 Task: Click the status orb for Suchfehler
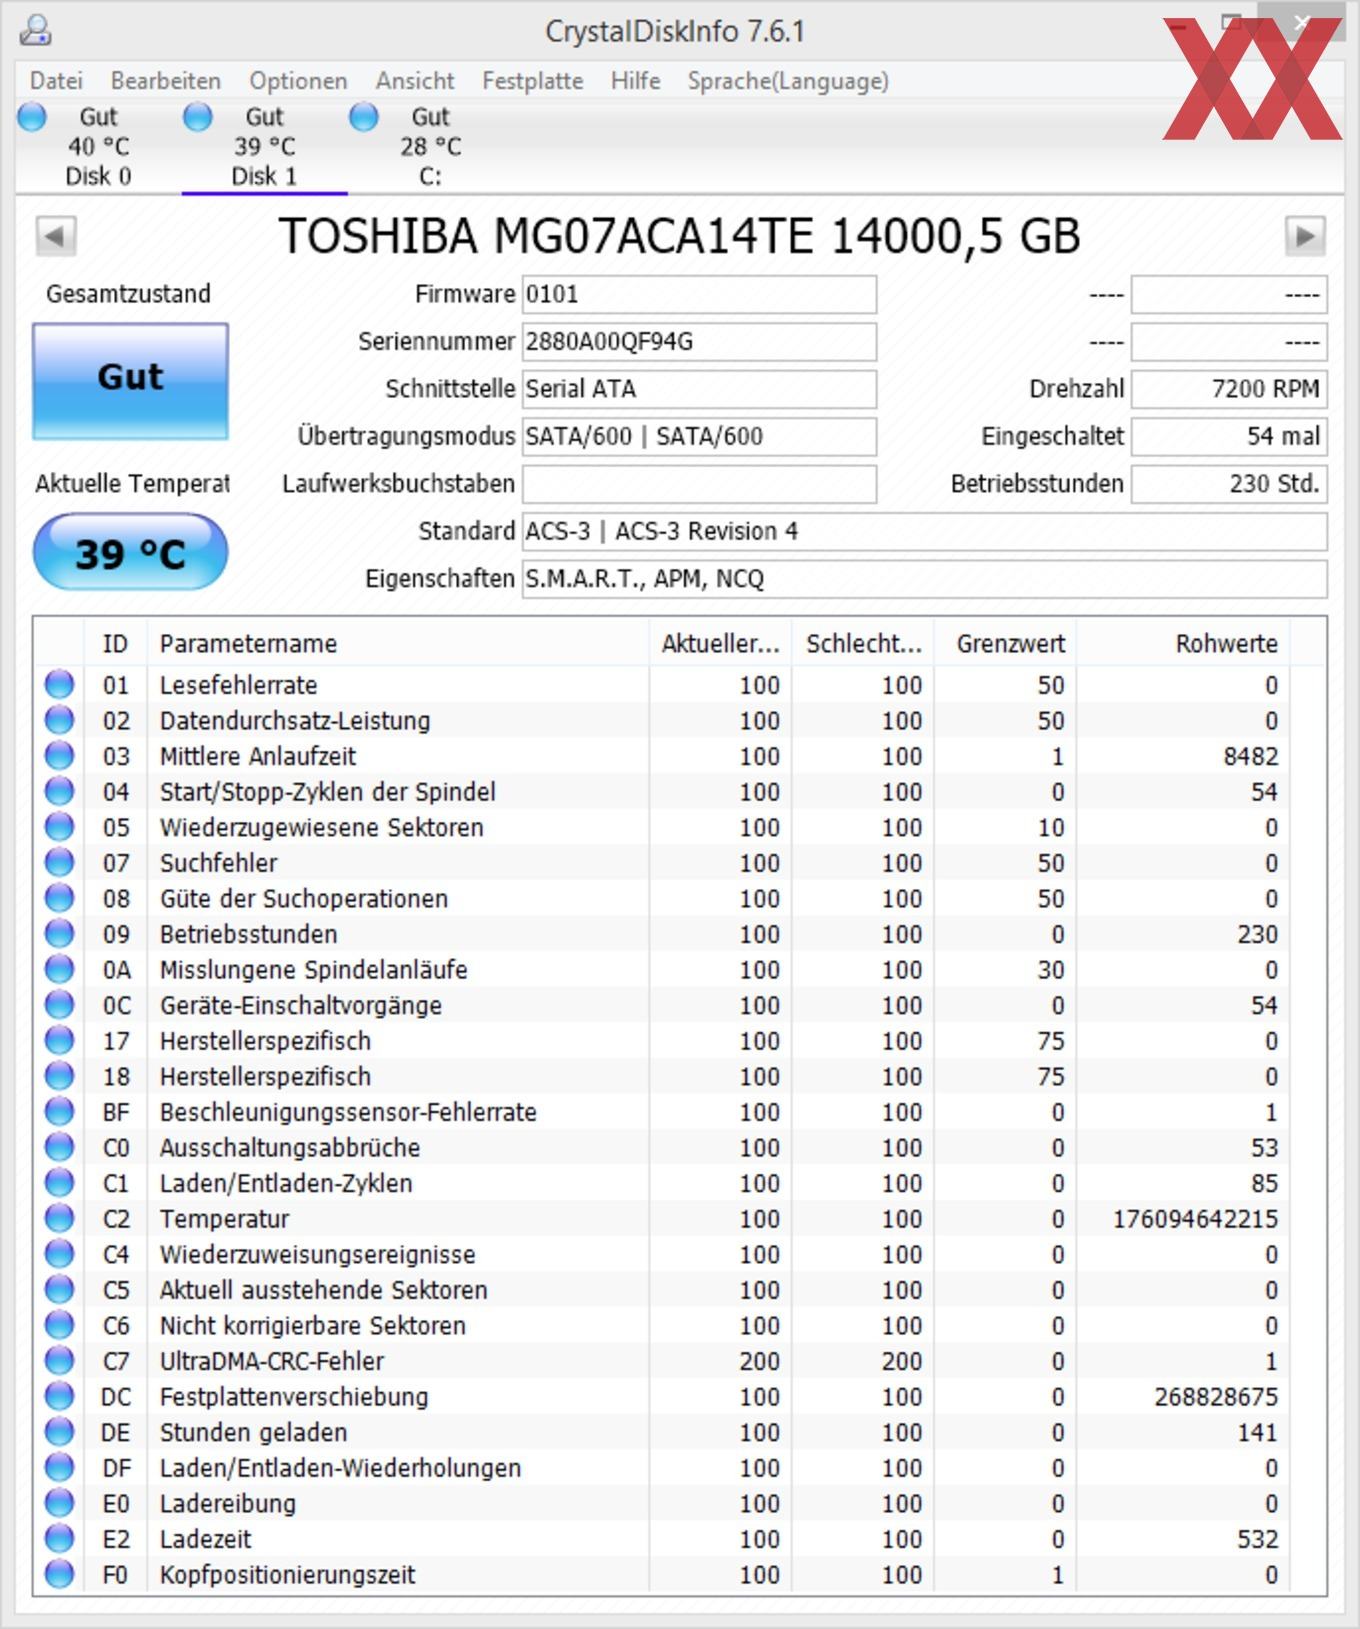[x=60, y=863]
